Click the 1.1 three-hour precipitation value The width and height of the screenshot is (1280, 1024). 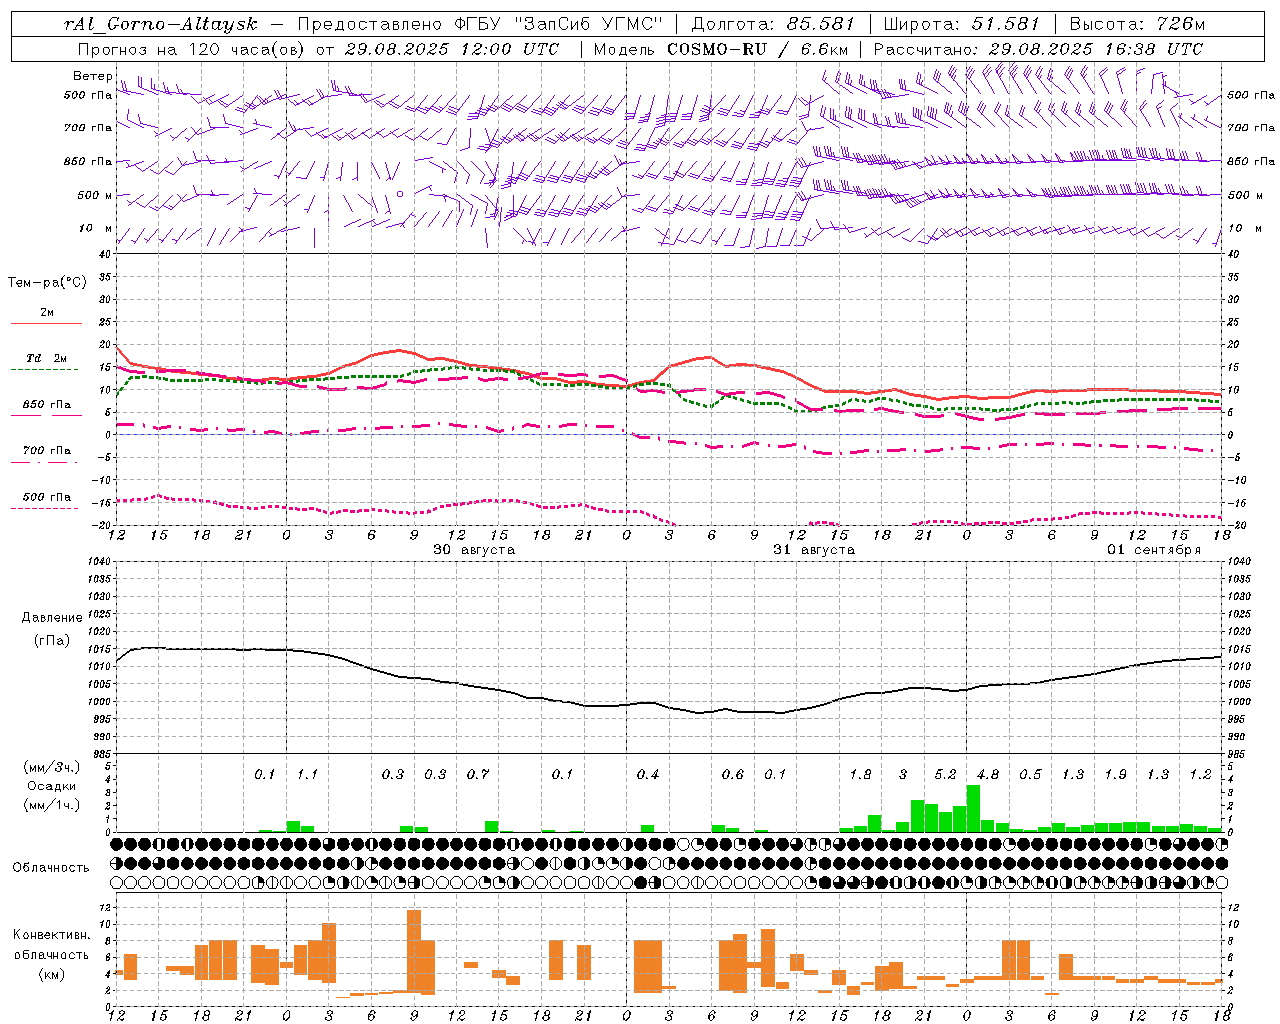click(x=307, y=775)
